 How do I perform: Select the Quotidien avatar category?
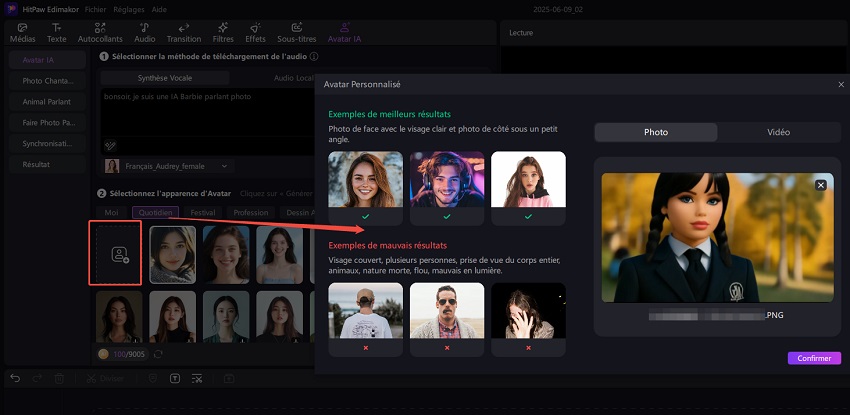click(156, 212)
